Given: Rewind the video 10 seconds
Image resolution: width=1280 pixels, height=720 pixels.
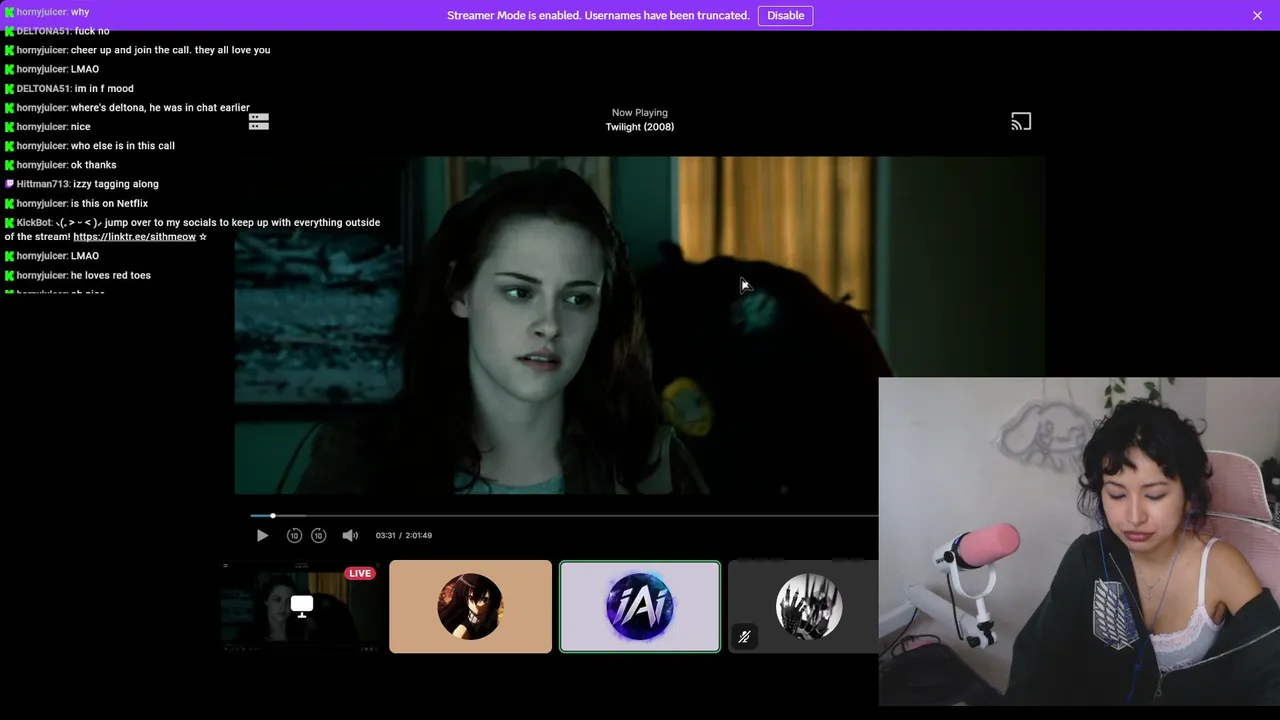Looking at the screenshot, I should coord(294,536).
